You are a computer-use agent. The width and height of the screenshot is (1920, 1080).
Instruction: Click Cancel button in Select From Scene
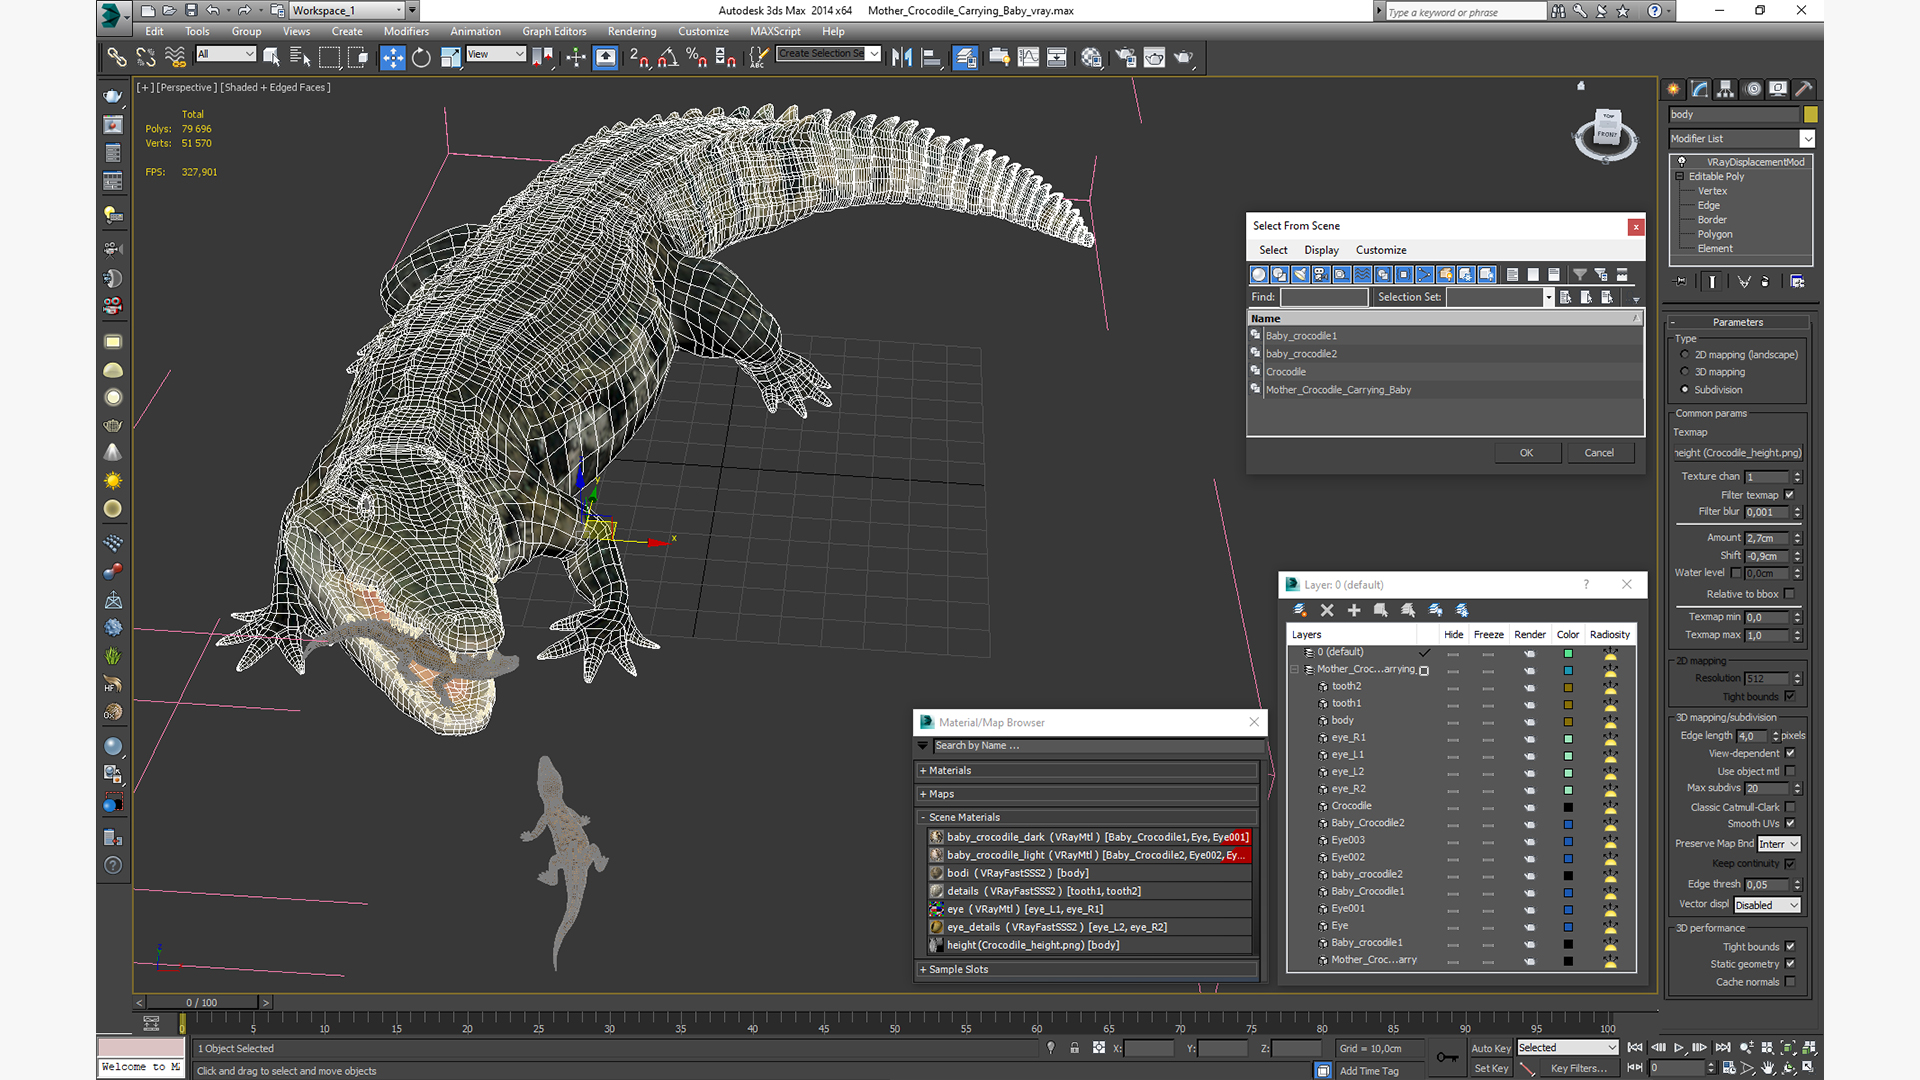point(1600,452)
